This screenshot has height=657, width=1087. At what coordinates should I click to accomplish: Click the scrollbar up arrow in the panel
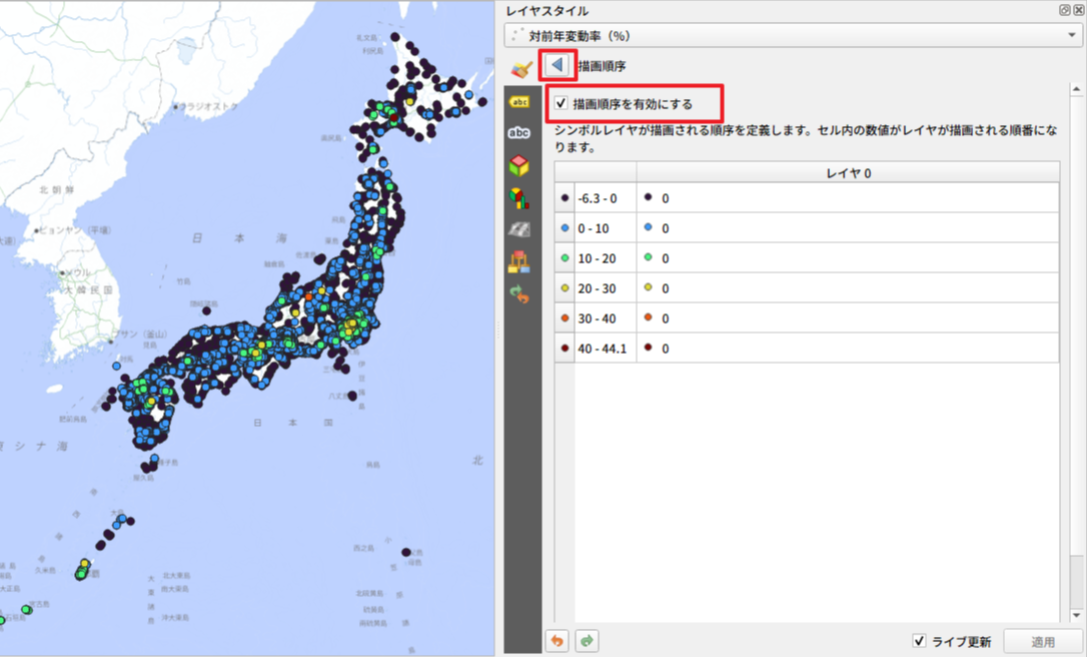pos(1077,90)
